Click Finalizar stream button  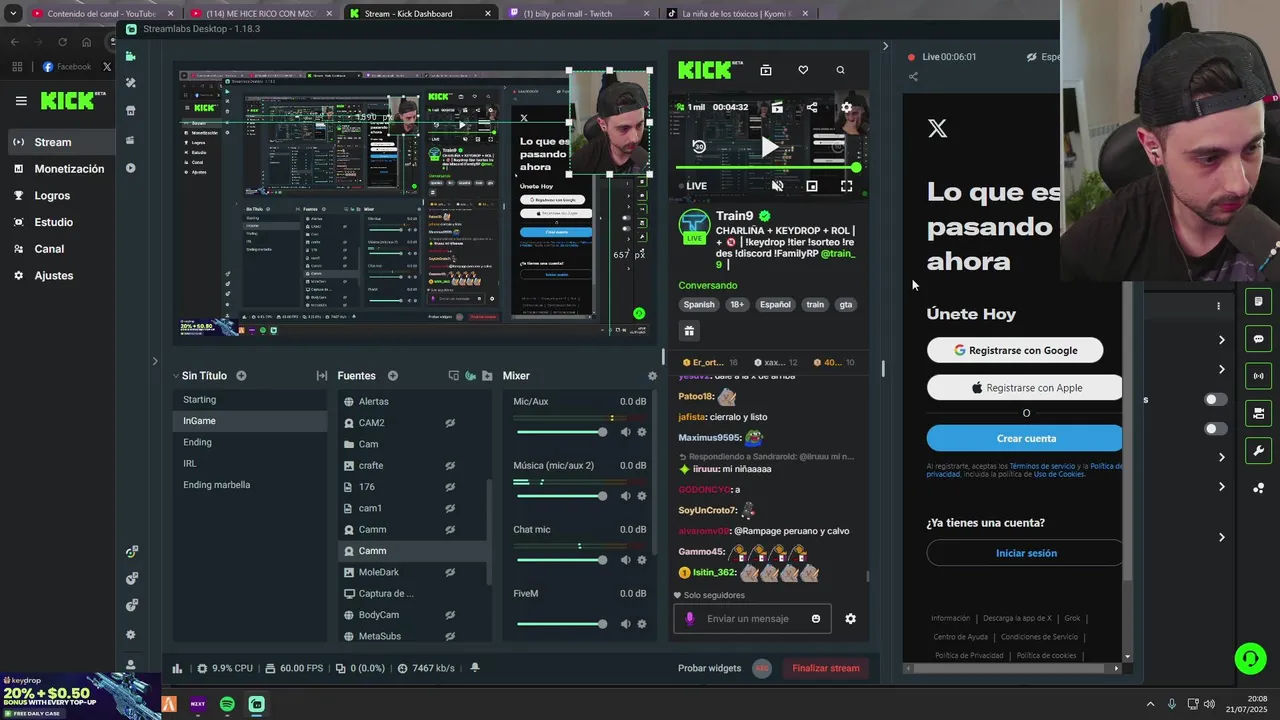826,668
